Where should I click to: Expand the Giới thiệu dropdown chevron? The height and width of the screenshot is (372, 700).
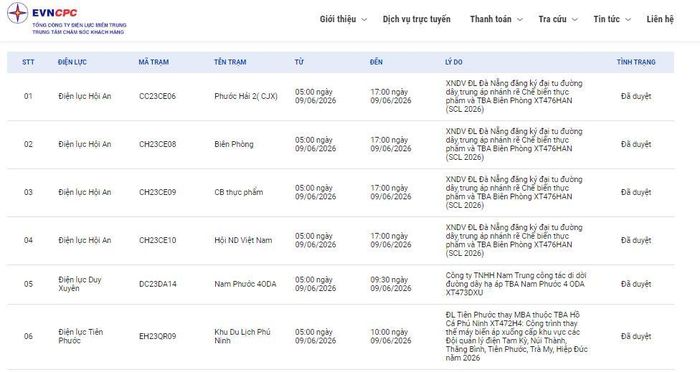point(364,20)
